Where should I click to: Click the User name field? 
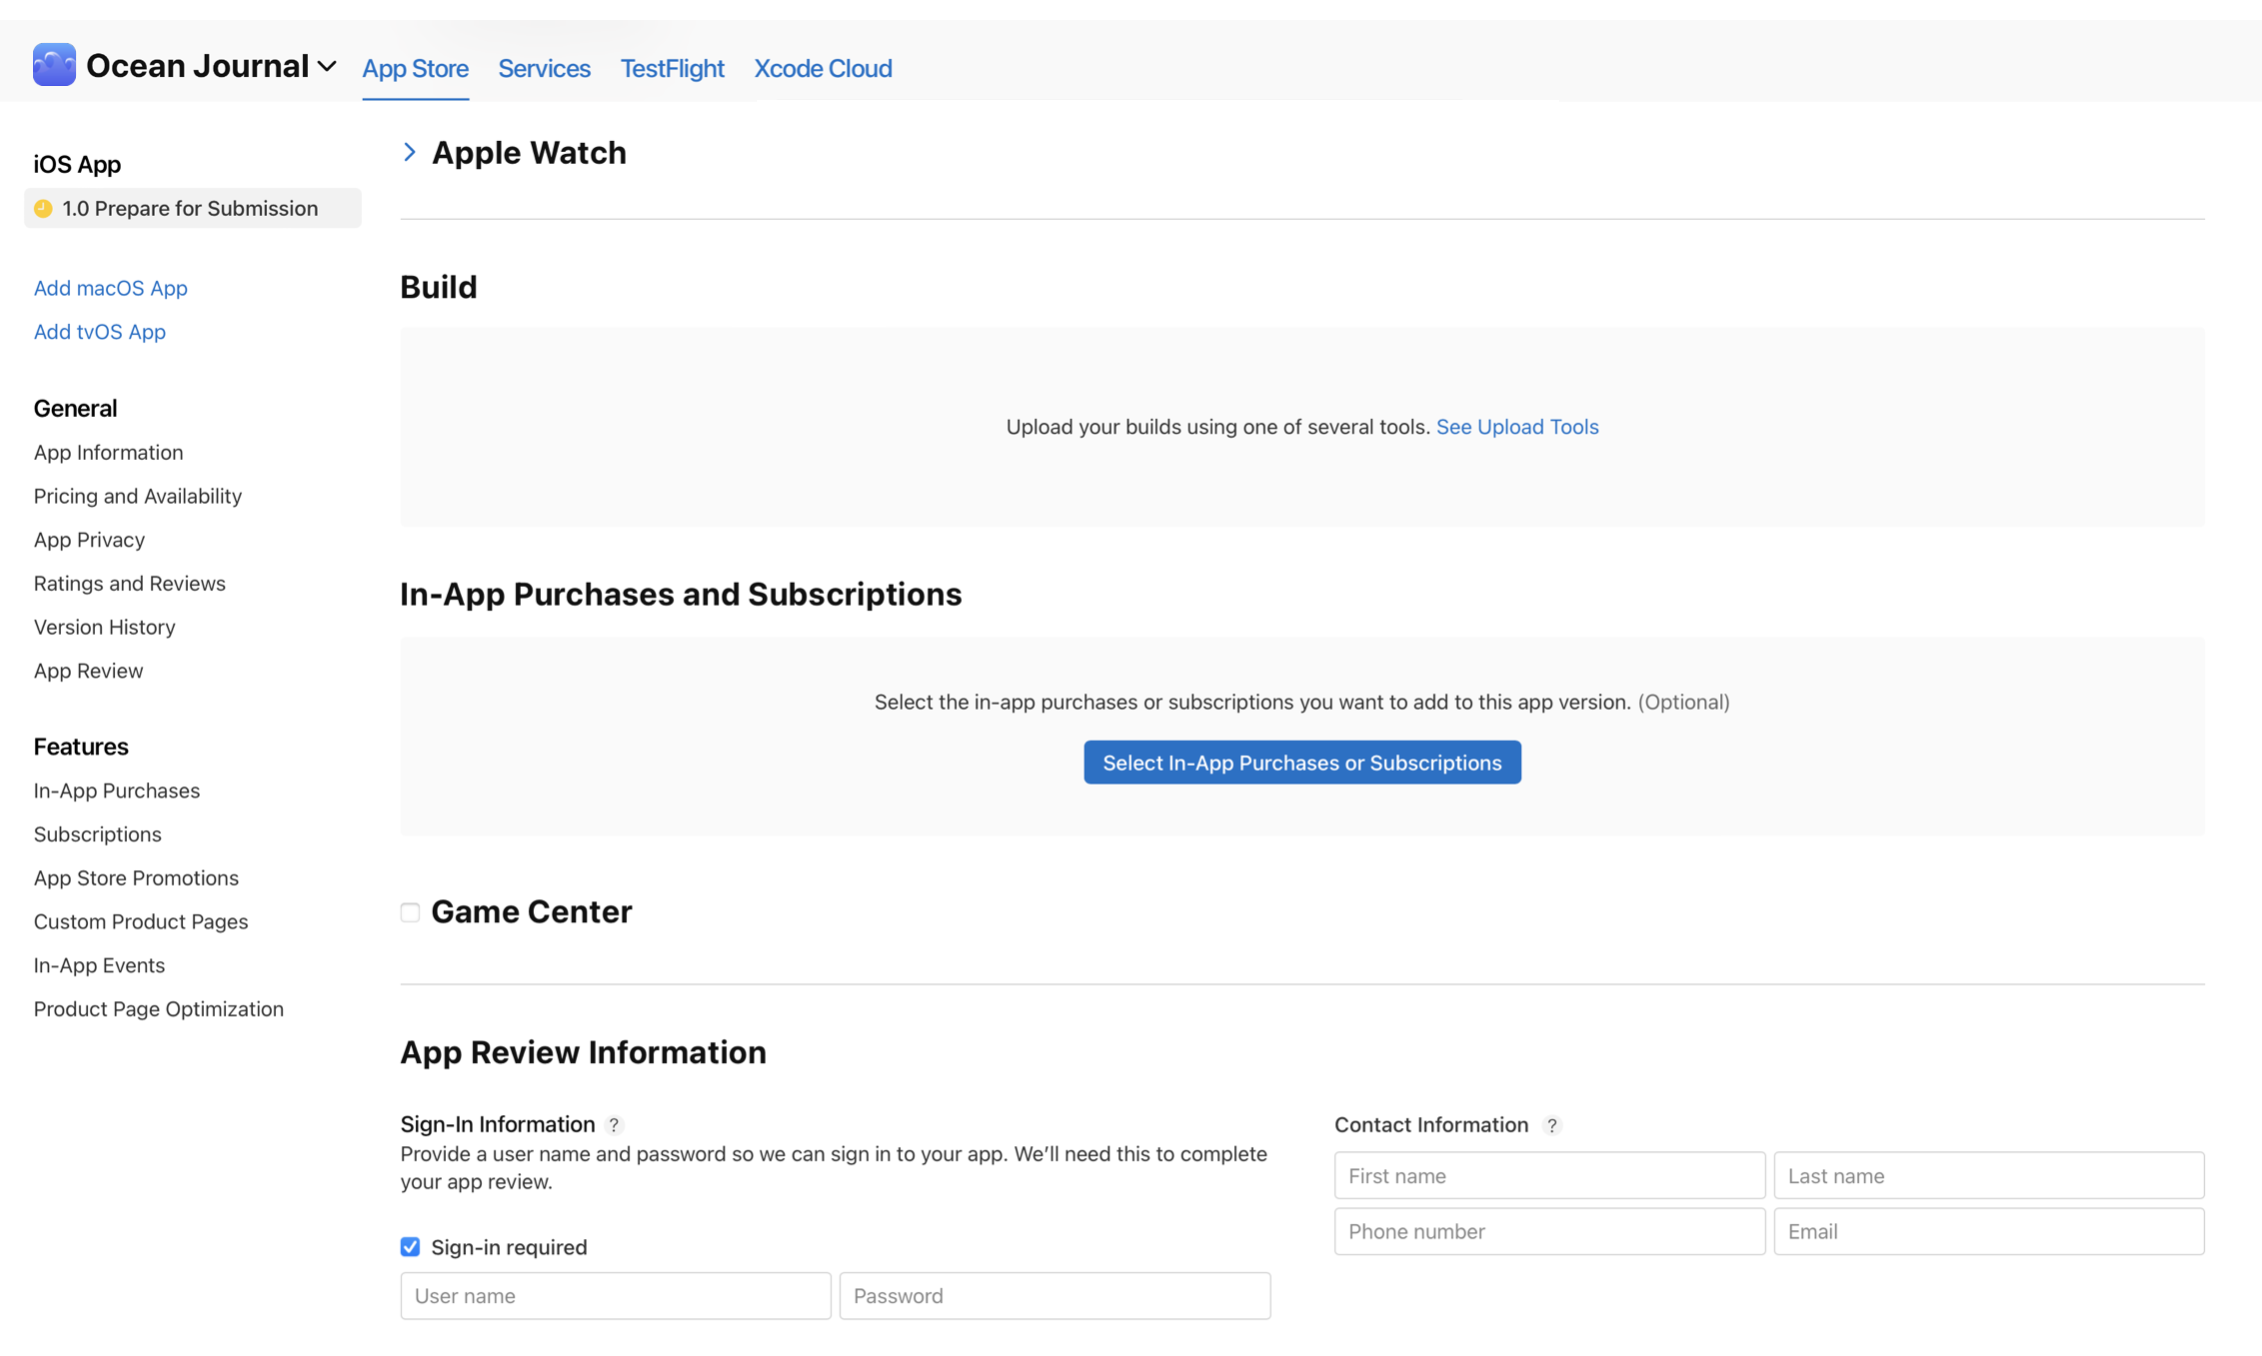click(x=615, y=1296)
